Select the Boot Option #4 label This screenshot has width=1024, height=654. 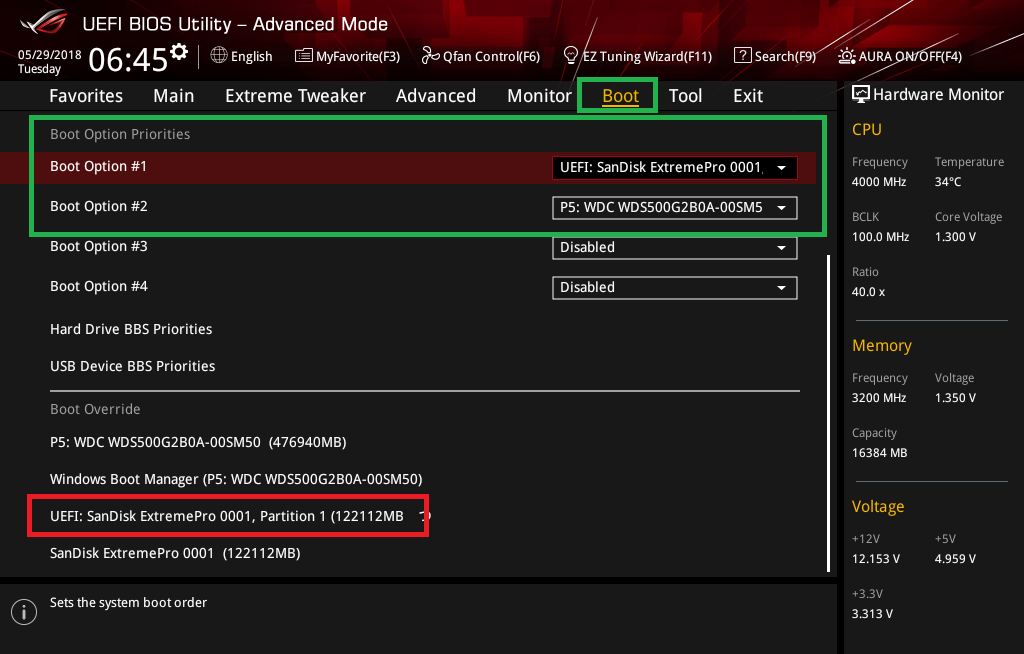pos(99,286)
